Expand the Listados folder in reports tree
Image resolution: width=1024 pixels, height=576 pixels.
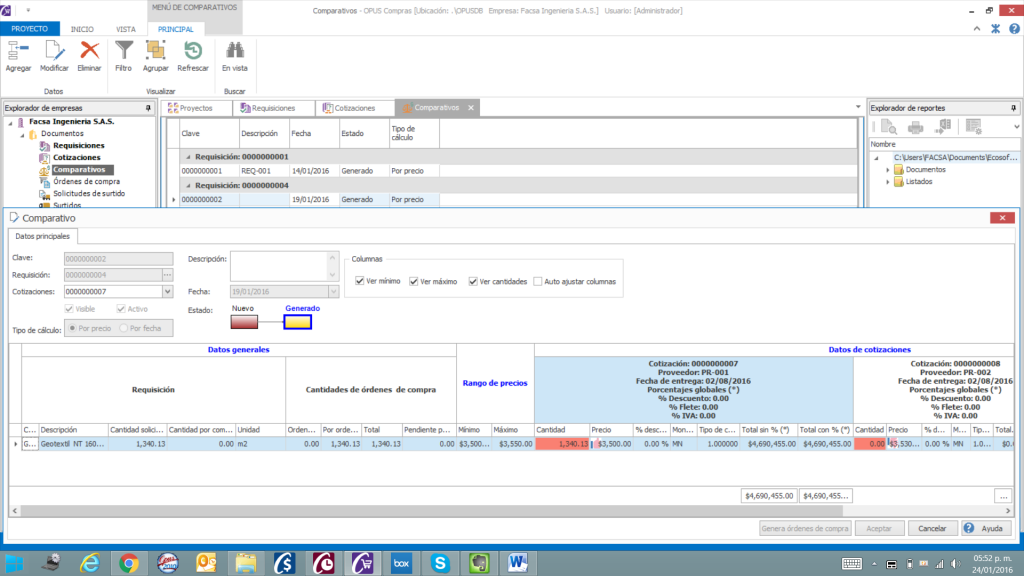coord(887,182)
